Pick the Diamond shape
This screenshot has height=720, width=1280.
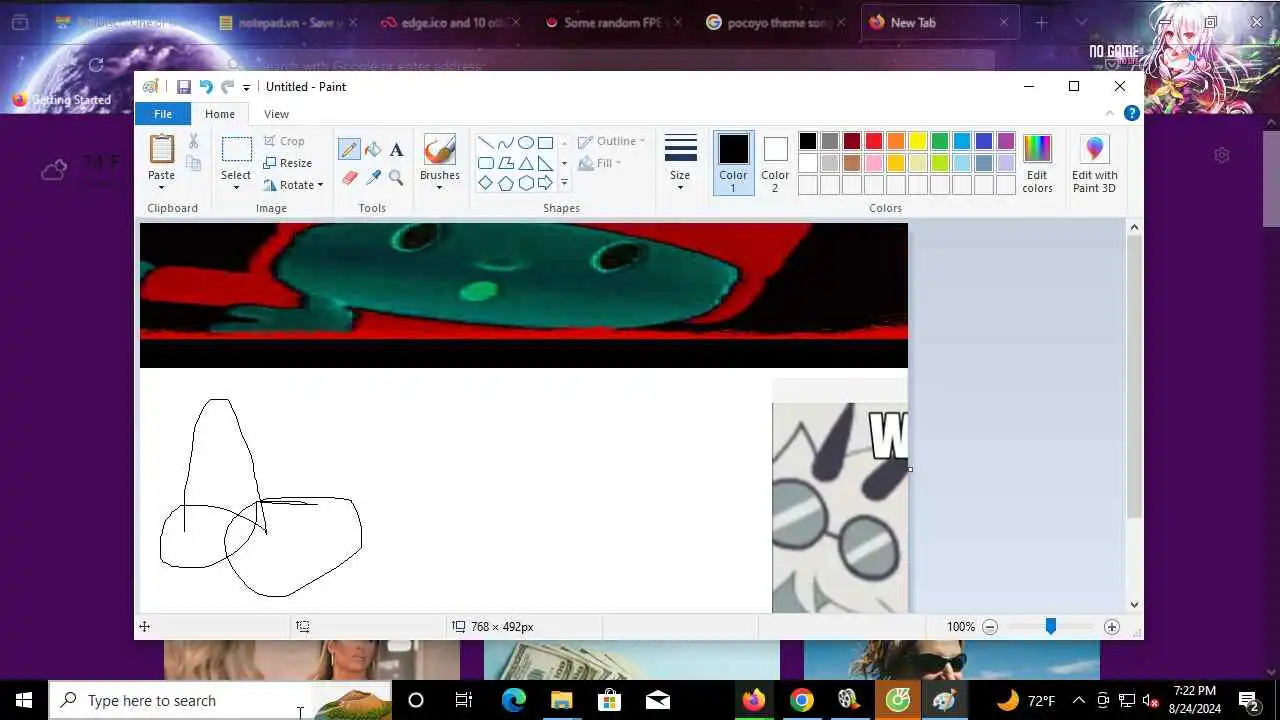pos(485,183)
